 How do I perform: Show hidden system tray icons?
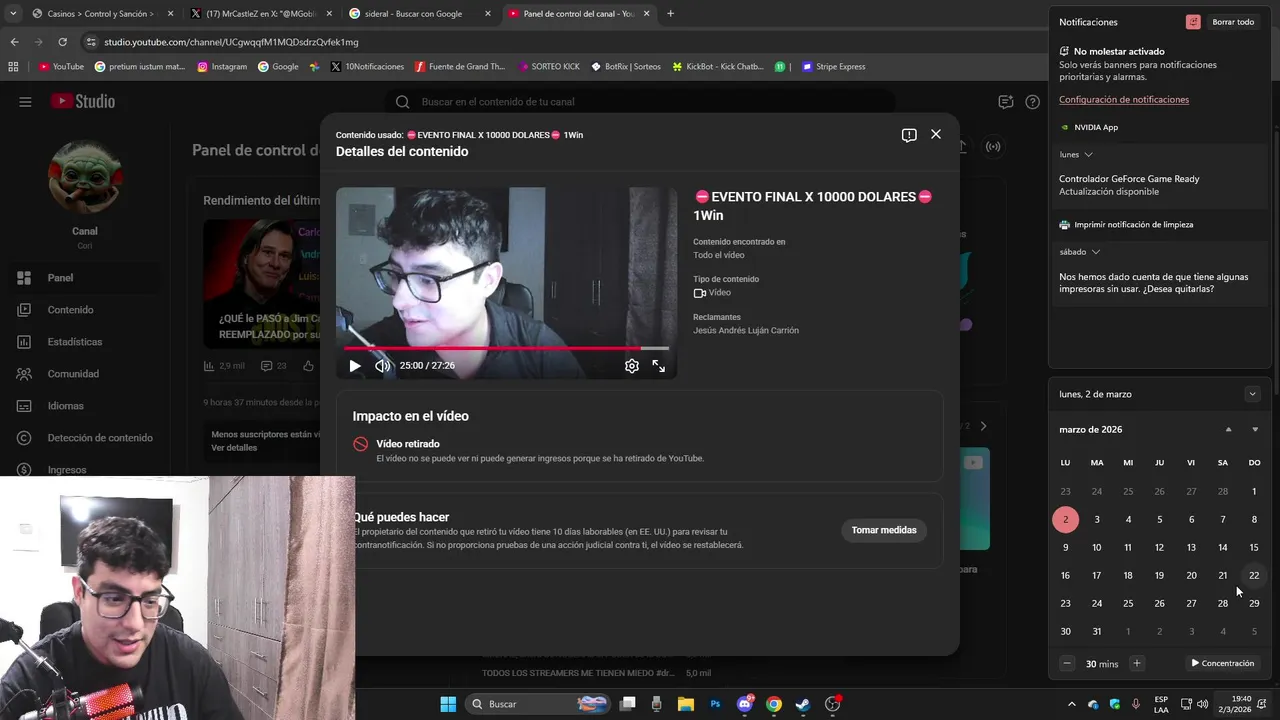pos(1072,704)
